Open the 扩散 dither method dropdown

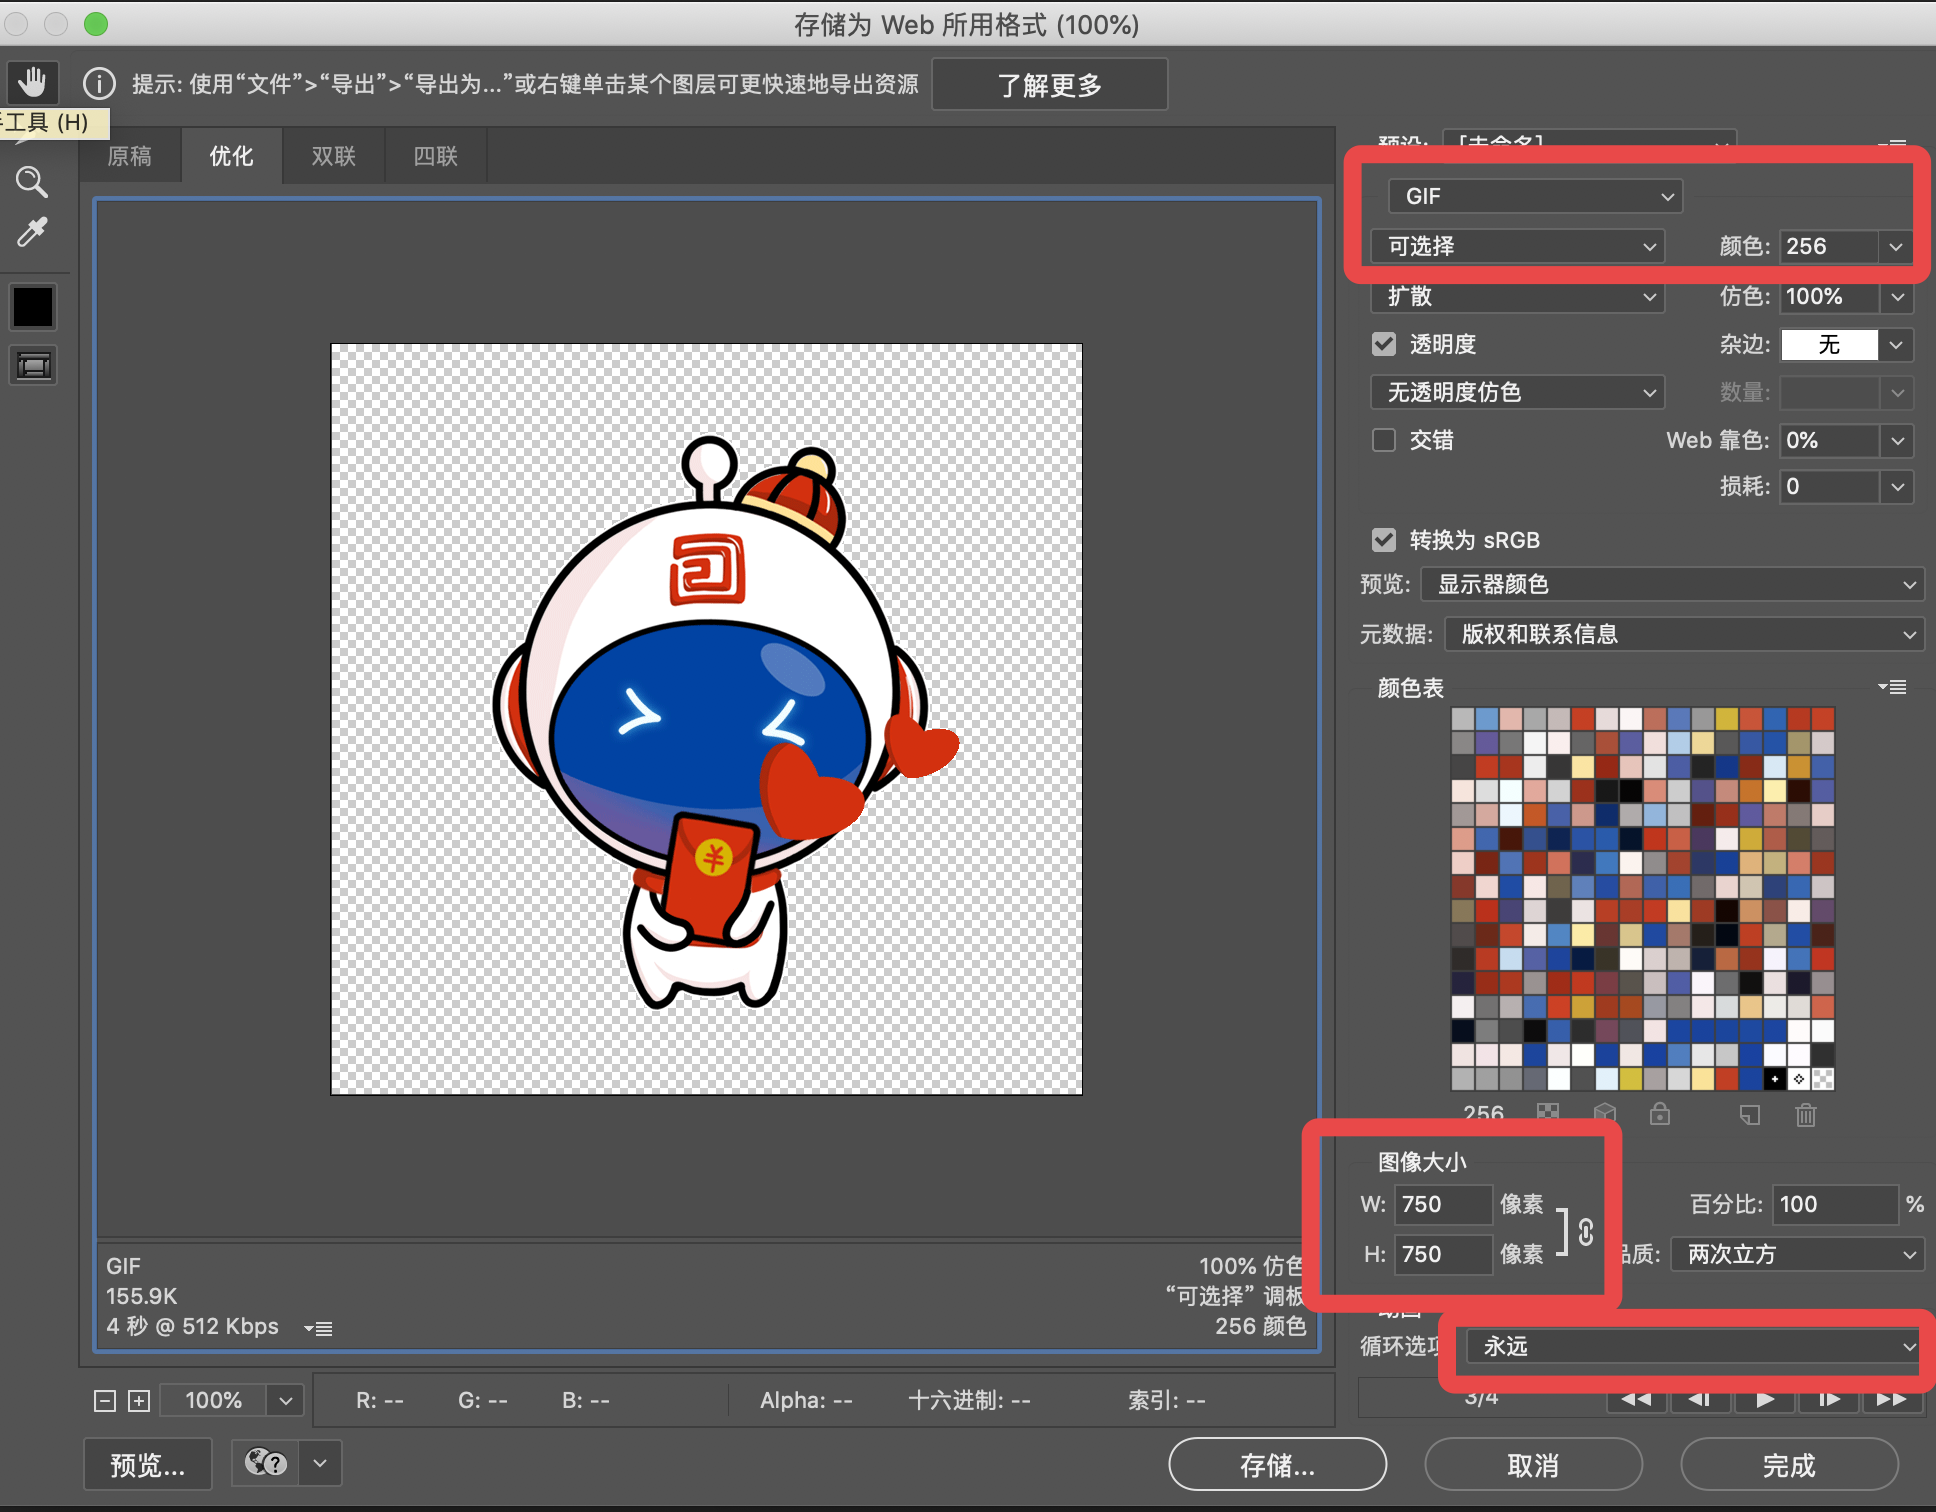click(x=1516, y=296)
